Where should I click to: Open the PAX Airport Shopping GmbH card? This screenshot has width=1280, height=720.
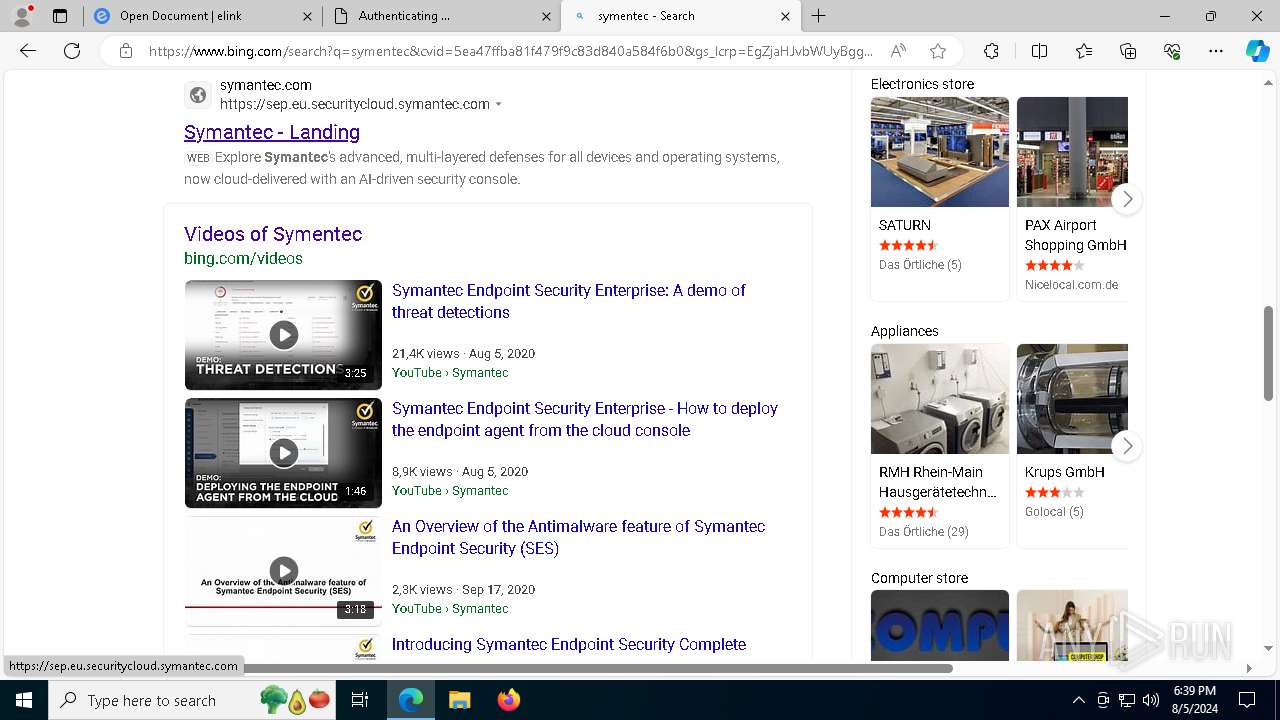coord(1072,198)
